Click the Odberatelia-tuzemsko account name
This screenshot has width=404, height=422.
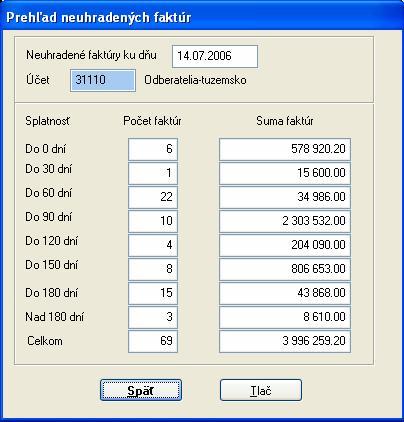pyautogui.click(x=195, y=80)
